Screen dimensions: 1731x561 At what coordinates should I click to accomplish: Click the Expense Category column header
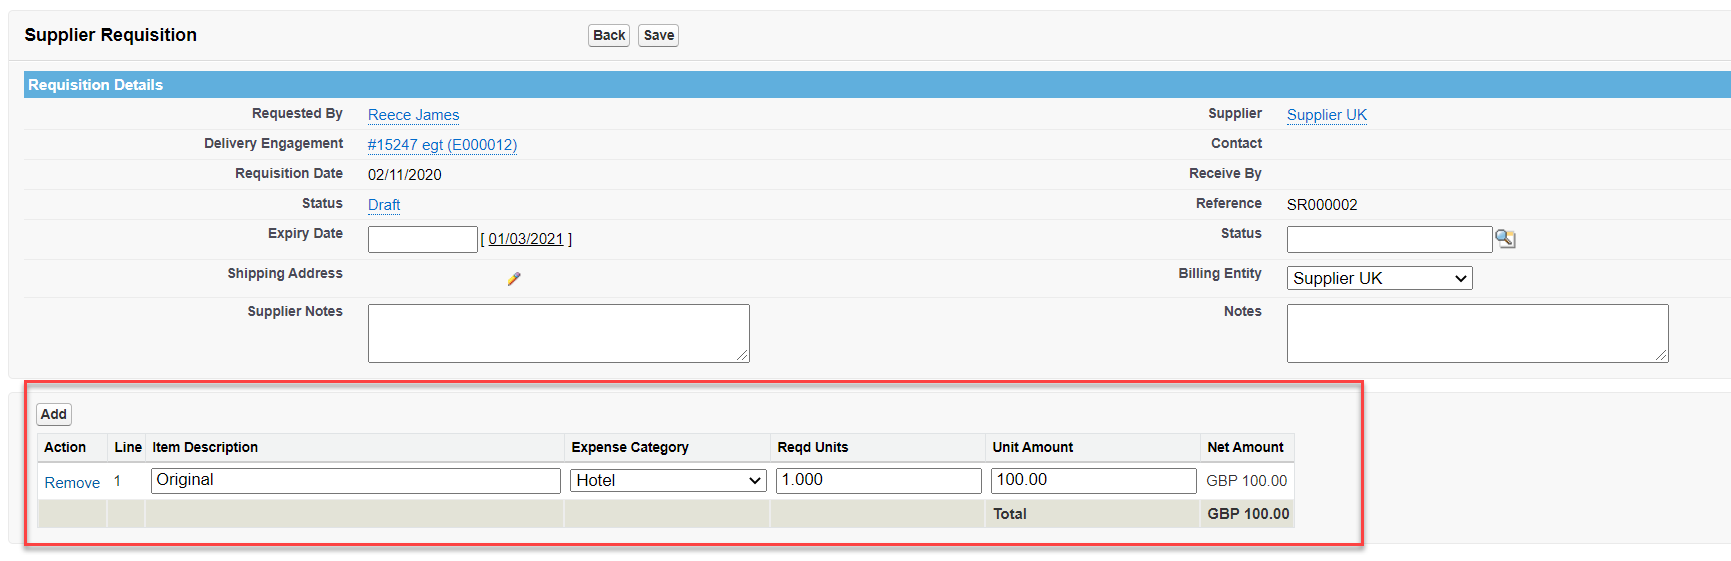click(630, 447)
